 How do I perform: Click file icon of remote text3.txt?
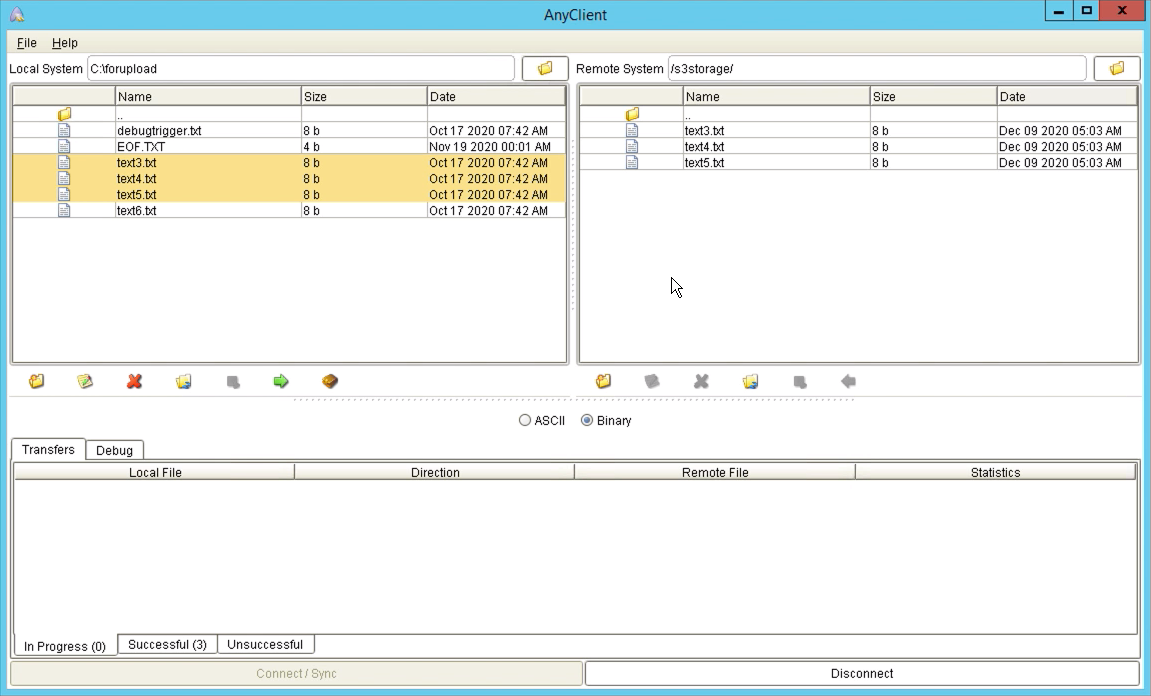tap(632, 131)
